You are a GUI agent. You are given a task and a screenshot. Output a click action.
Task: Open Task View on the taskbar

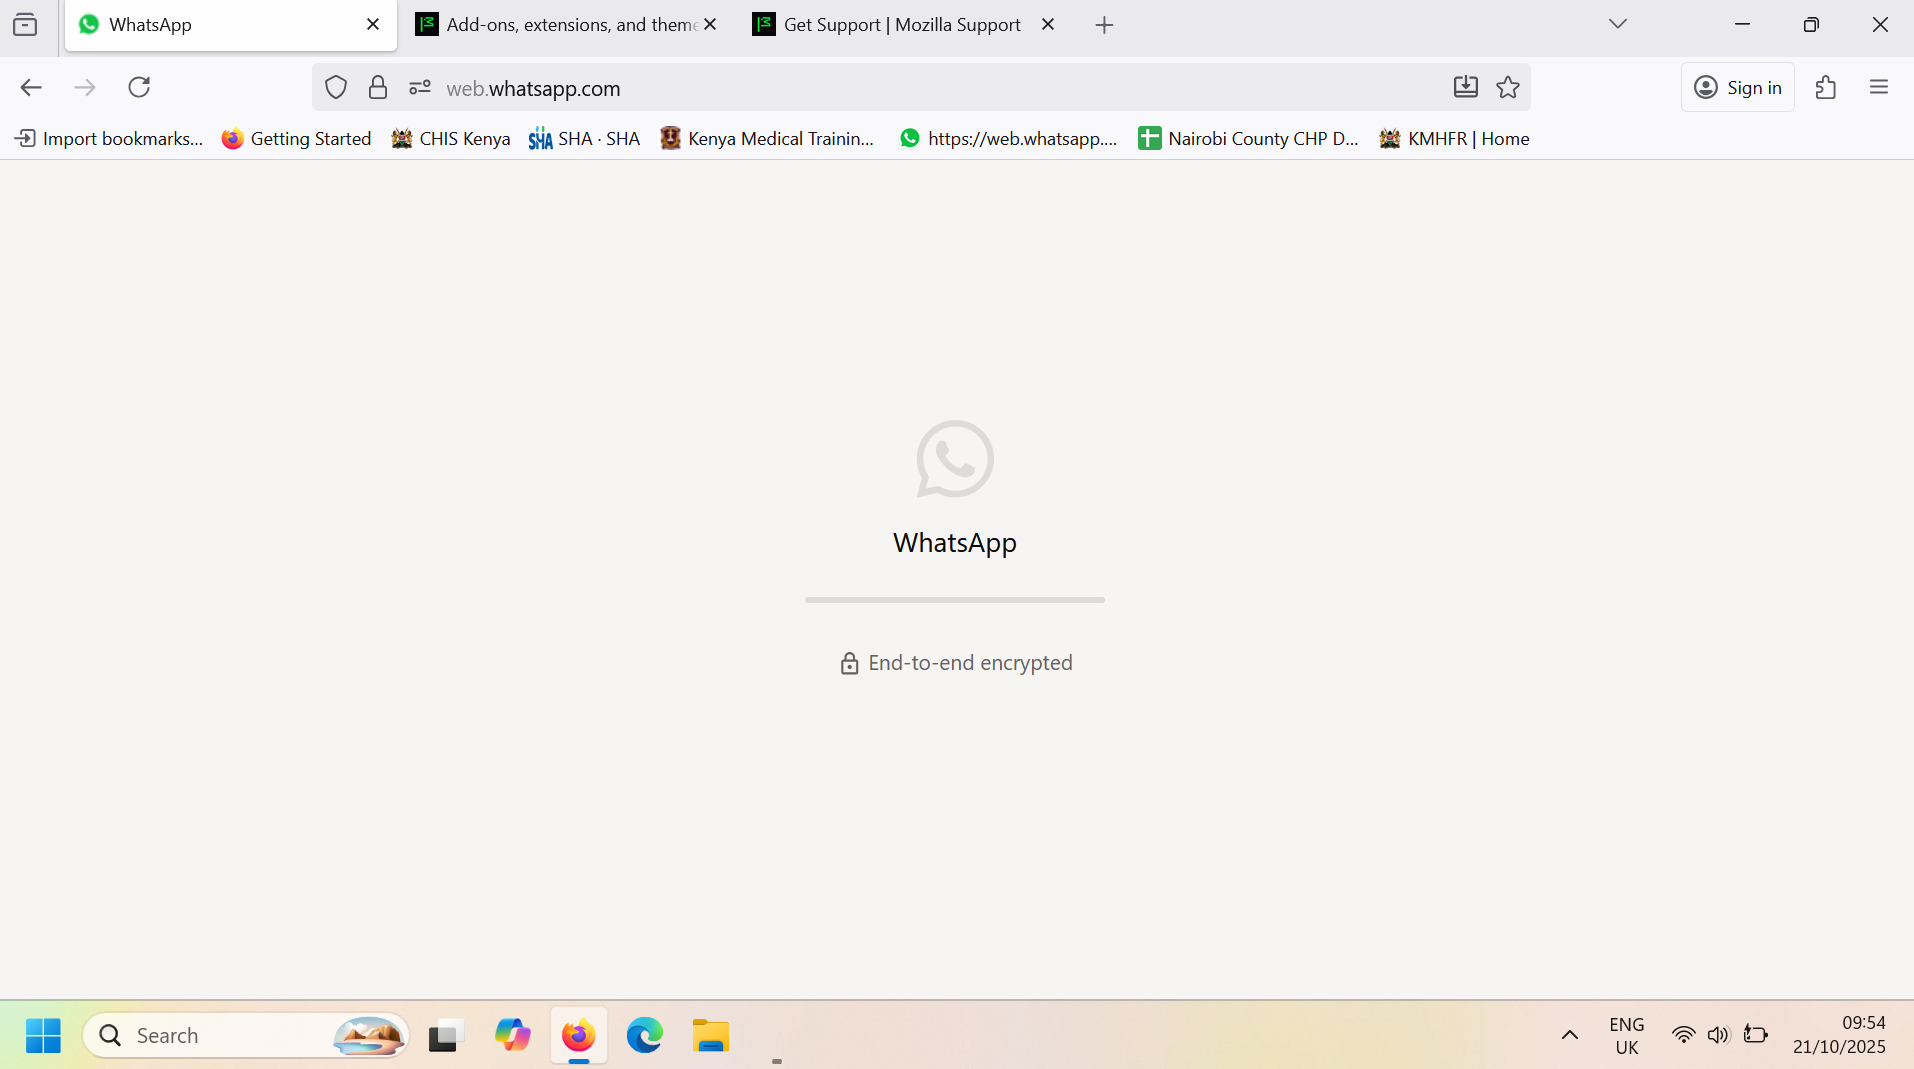click(x=446, y=1036)
